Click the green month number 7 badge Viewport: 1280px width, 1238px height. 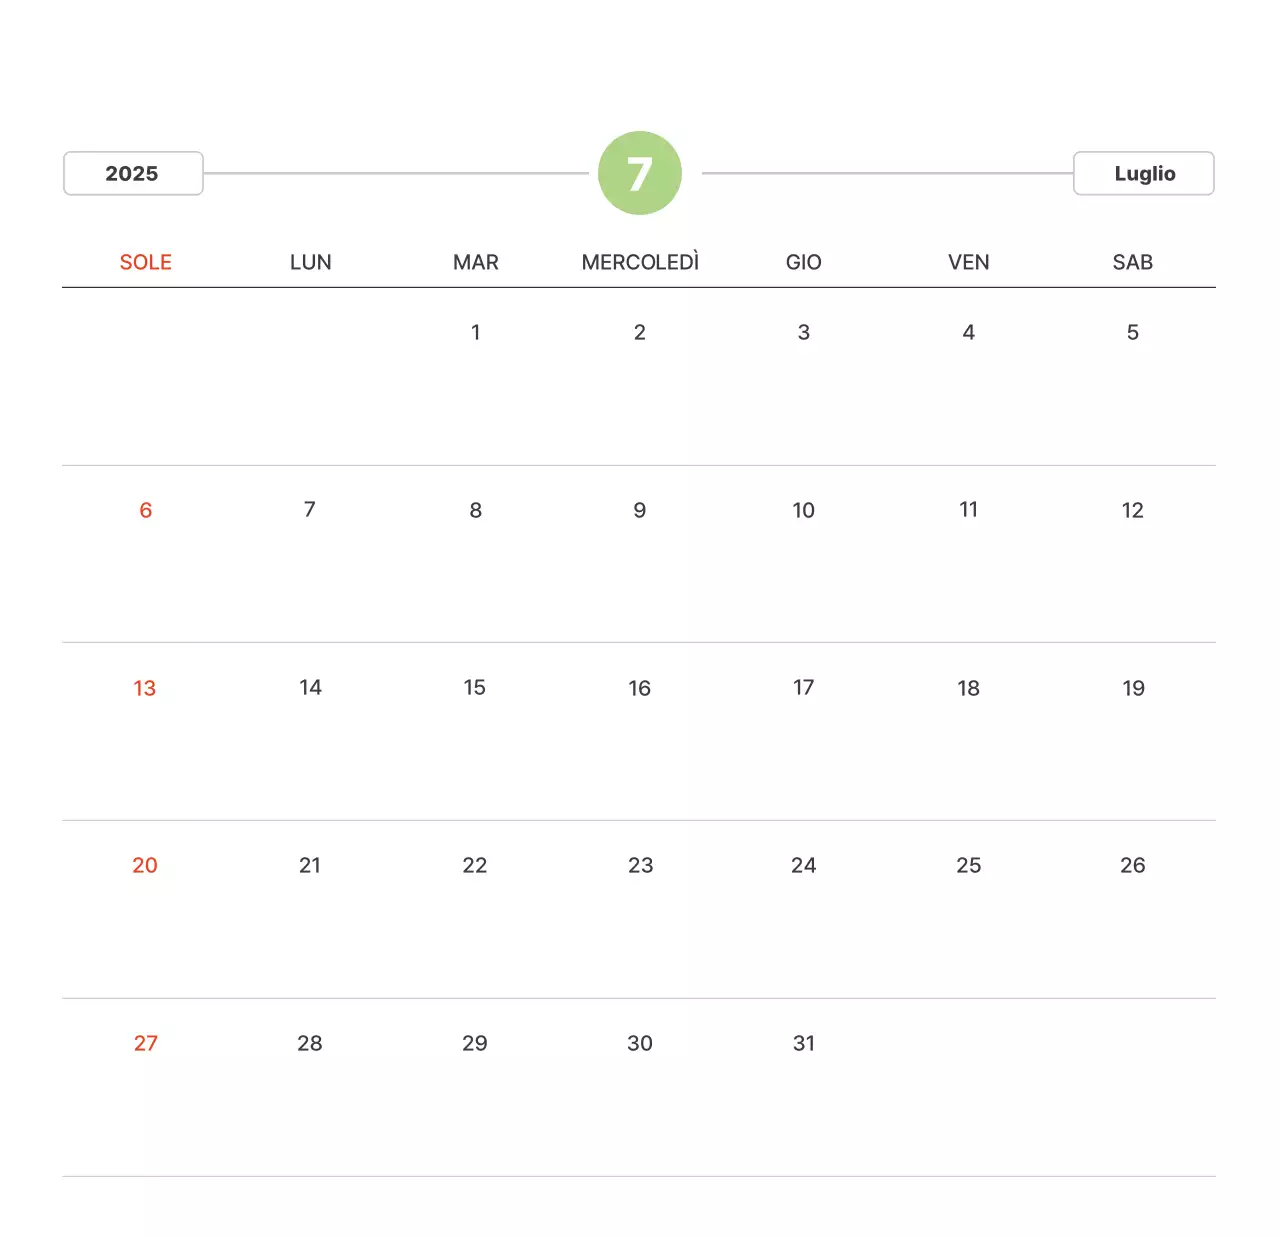click(x=640, y=173)
